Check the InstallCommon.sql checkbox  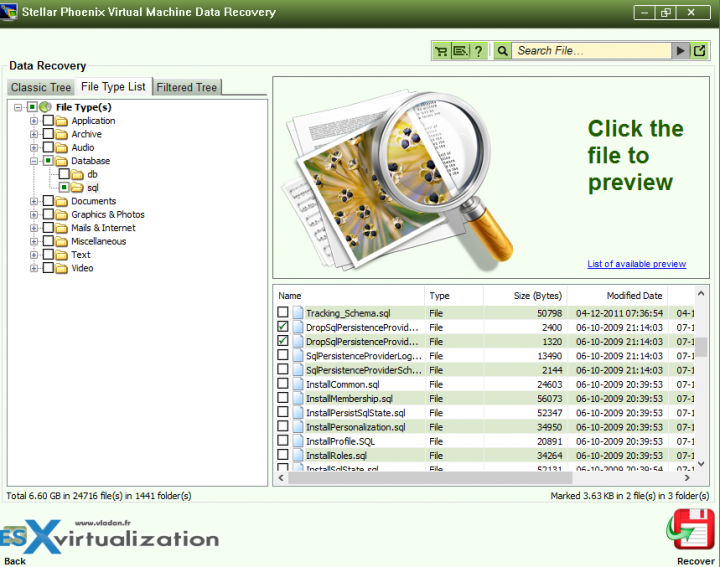tap(283, 383)
